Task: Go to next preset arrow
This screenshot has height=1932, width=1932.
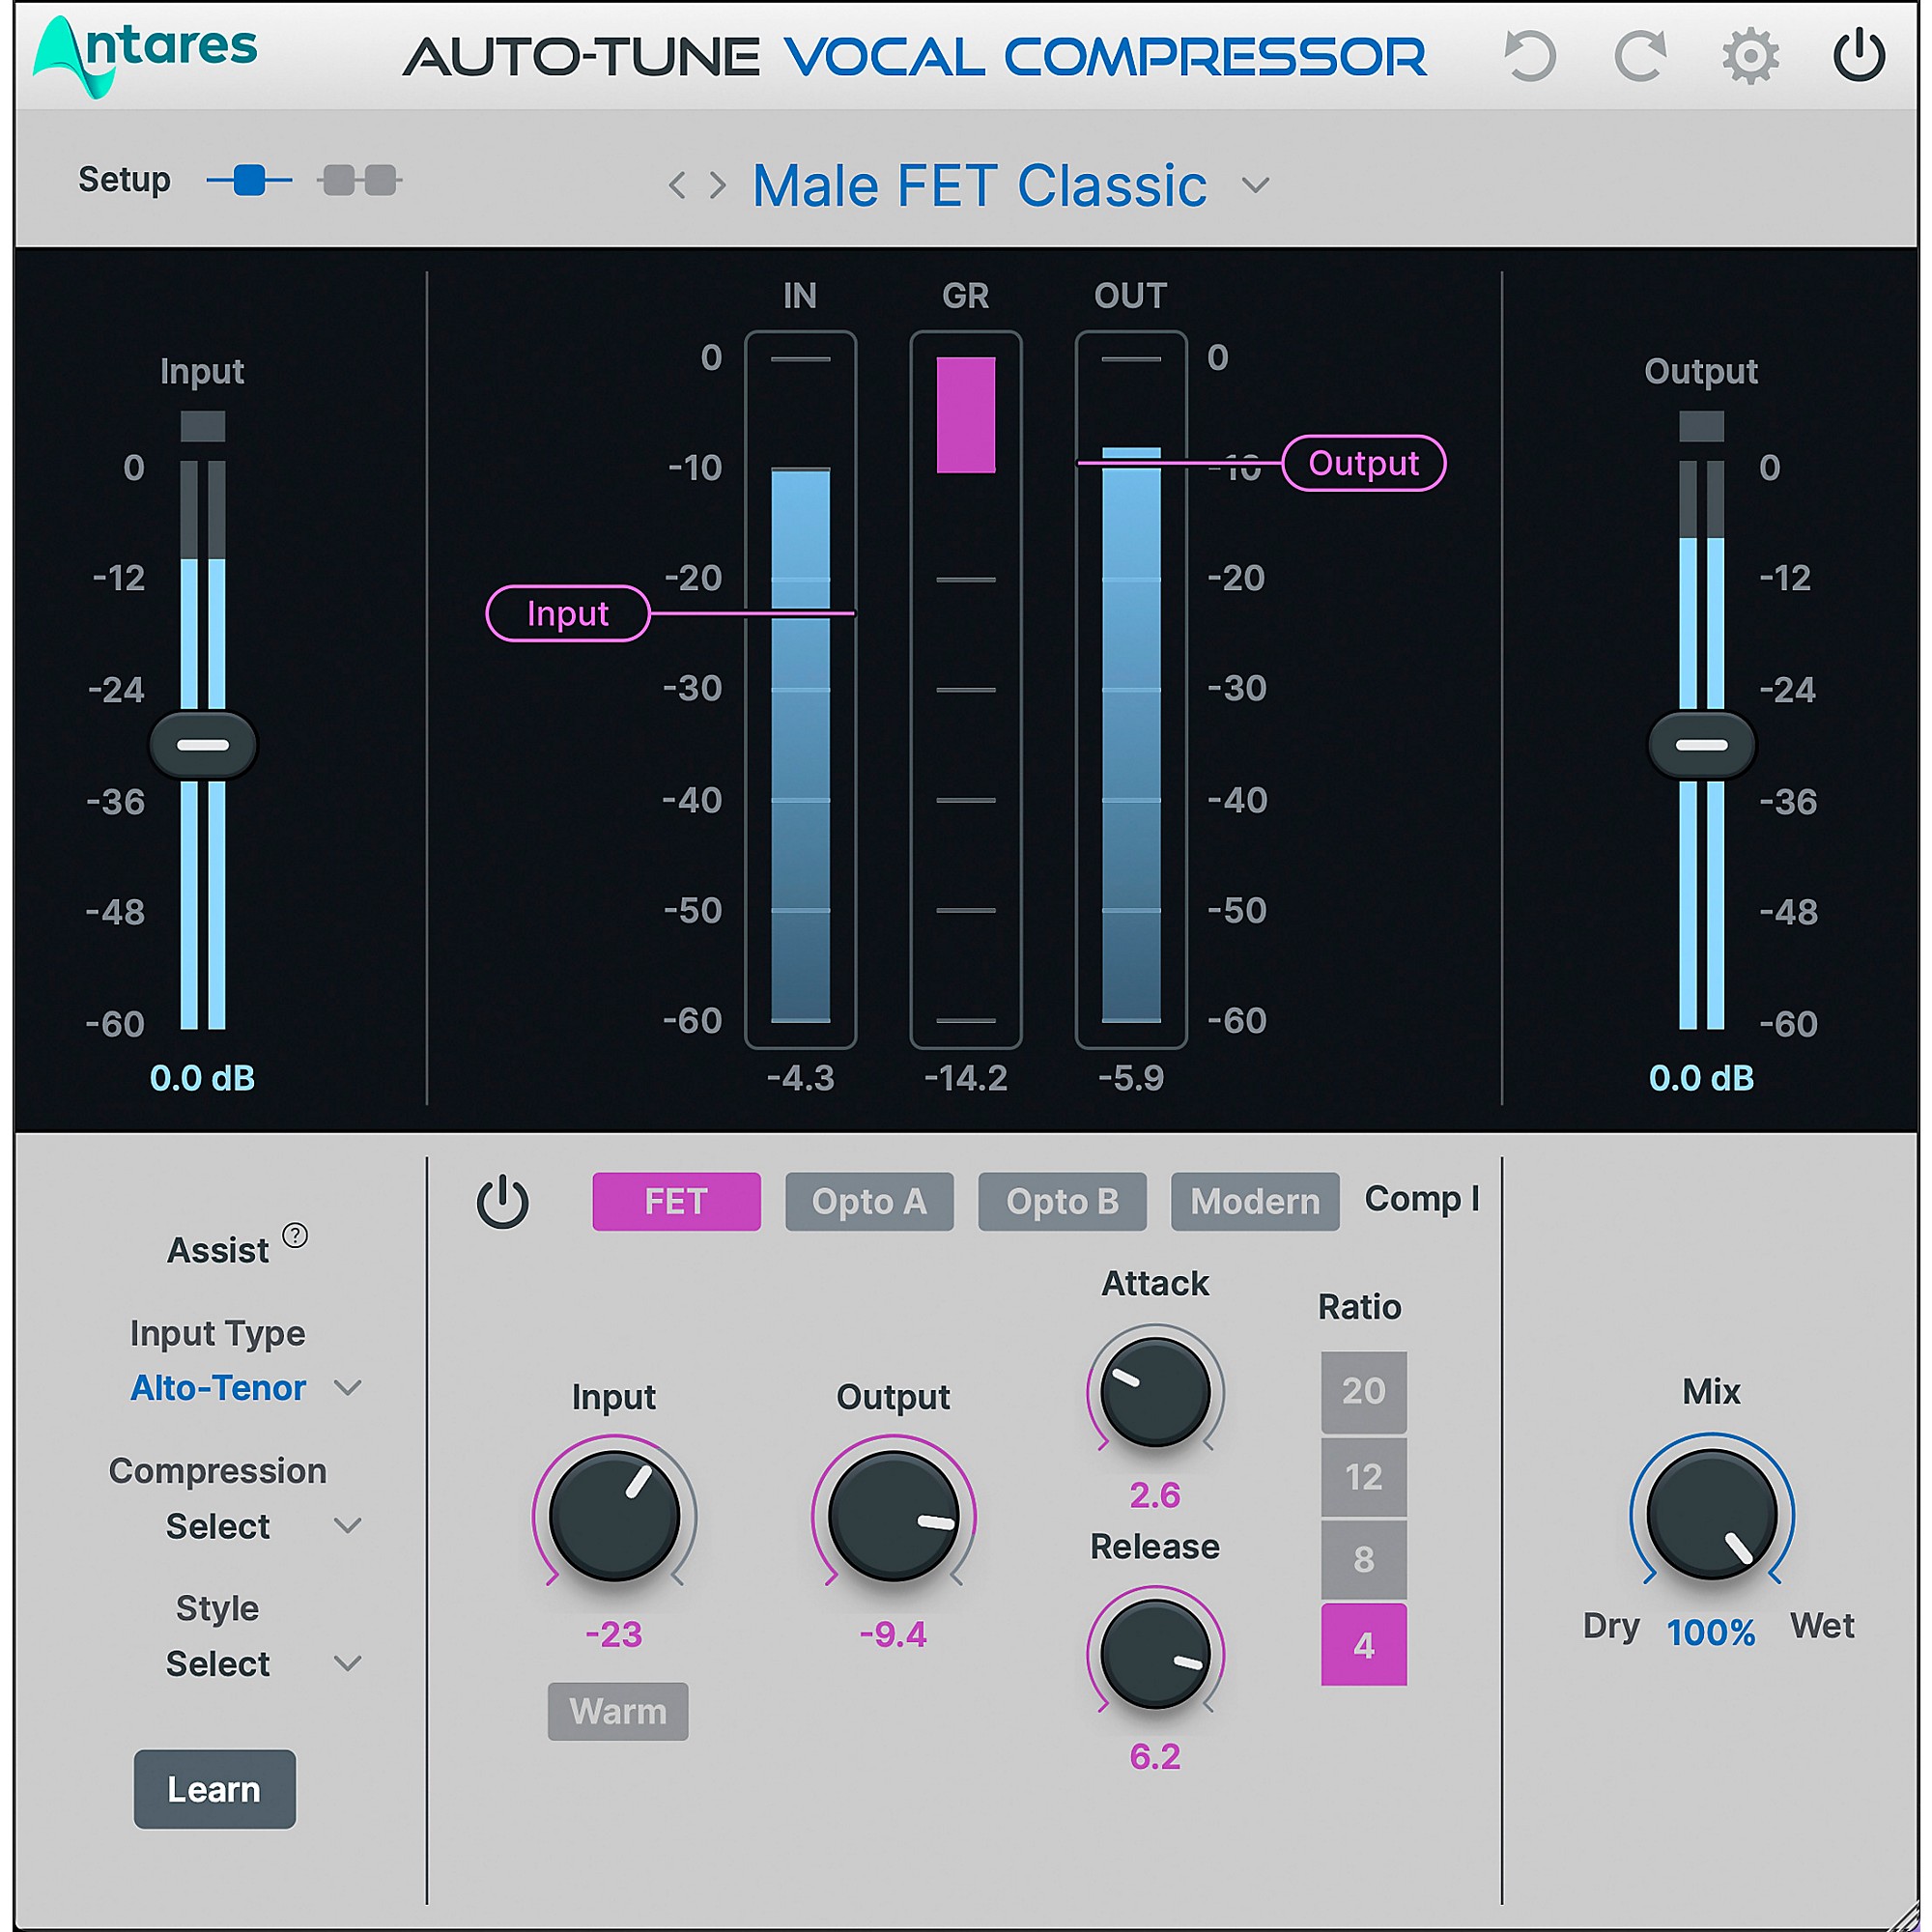Action: tap(718, 185)
